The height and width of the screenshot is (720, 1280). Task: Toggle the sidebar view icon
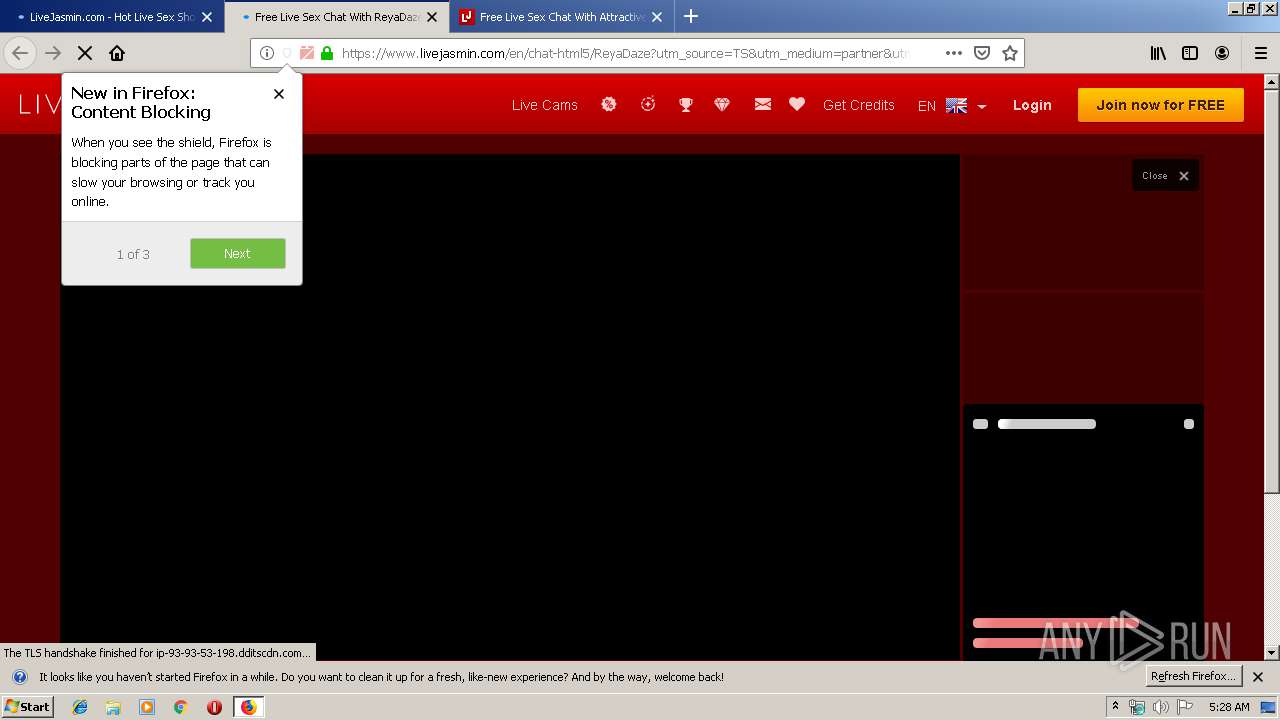pyautogui.click(x=1190, y=53)
